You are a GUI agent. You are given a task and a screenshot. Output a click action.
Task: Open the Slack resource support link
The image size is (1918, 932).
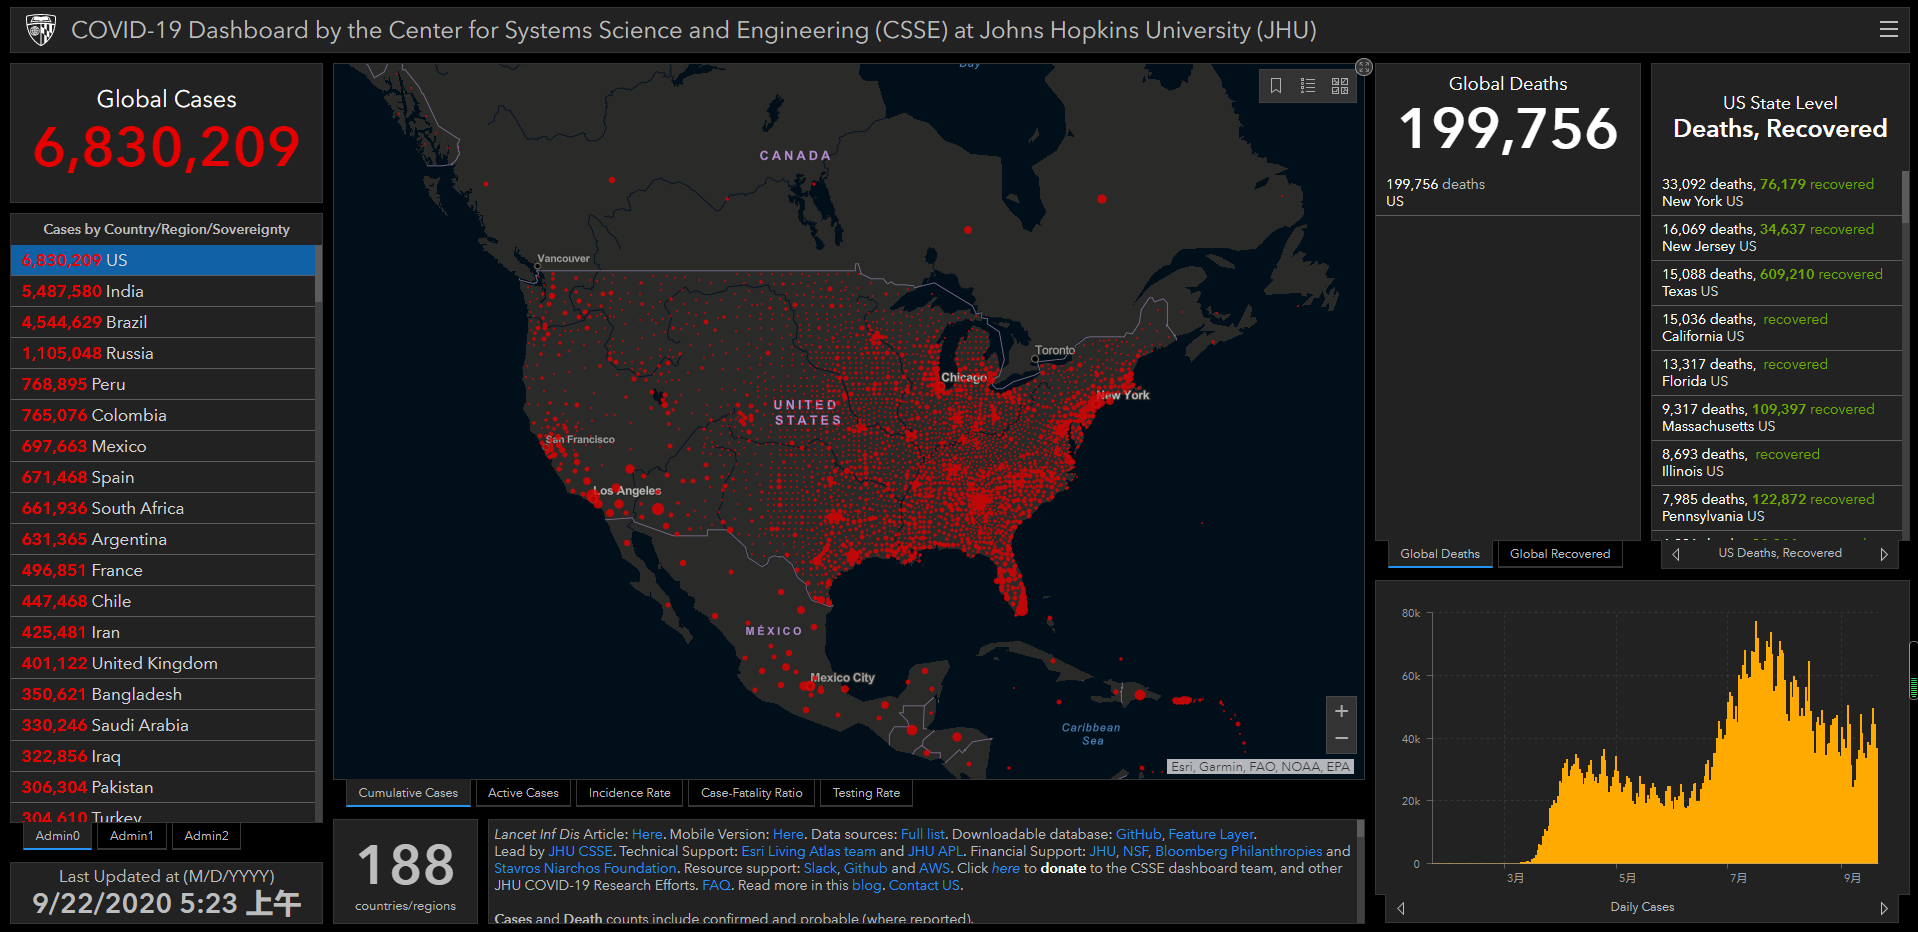click(x=820, y=868)
